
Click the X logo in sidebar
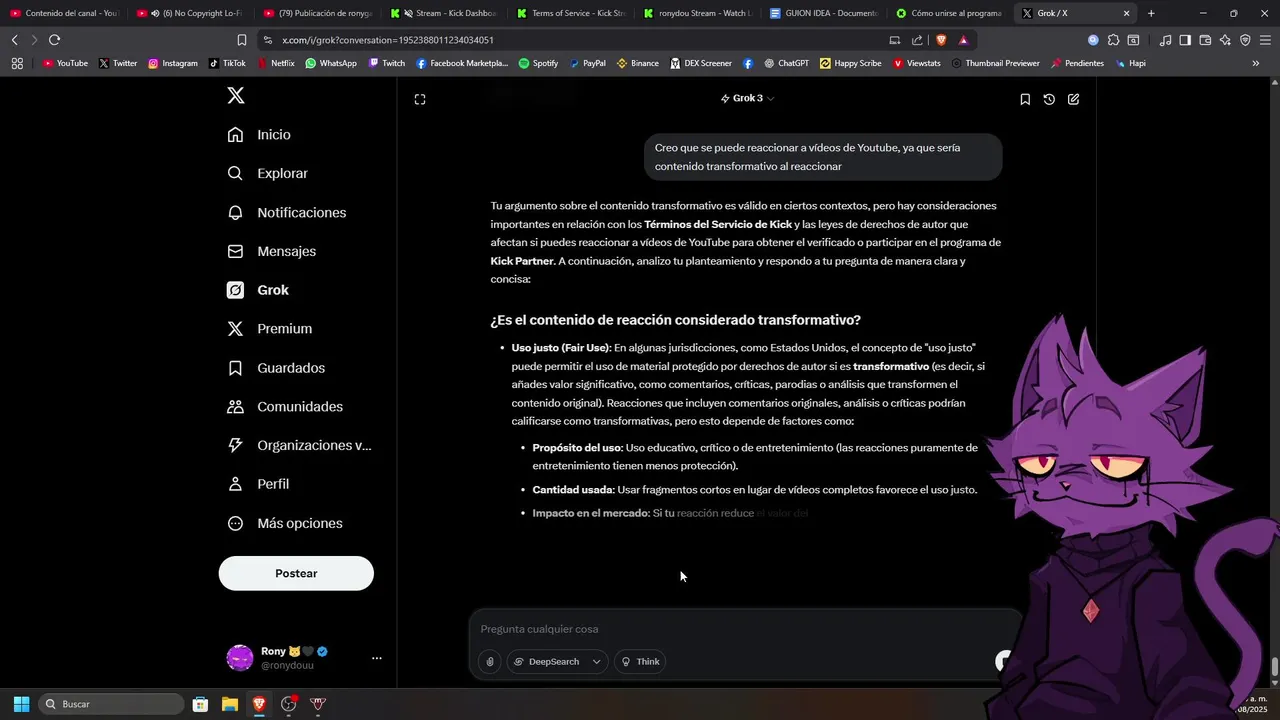[x=236, y=96]
